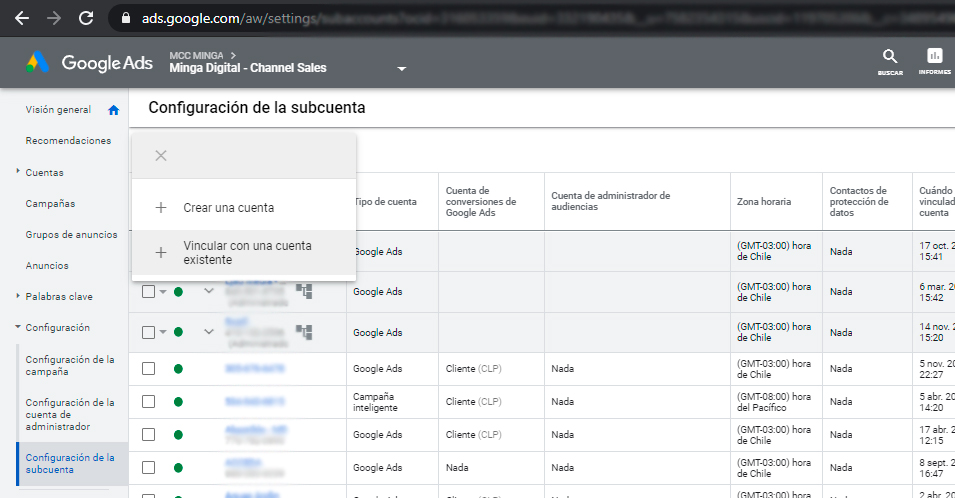This screenshot has height=498, width=955.
Task: Go to Campañas in the sidebar
Action: [x=51, y=204]
